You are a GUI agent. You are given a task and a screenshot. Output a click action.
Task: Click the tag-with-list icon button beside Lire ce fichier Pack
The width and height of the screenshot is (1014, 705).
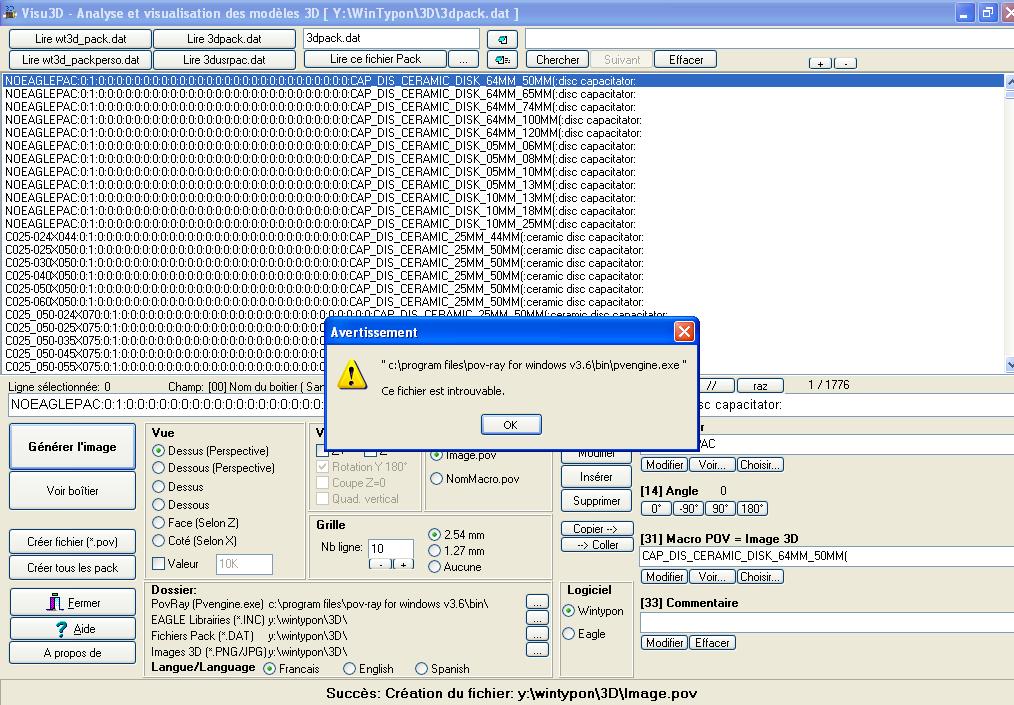502,60
